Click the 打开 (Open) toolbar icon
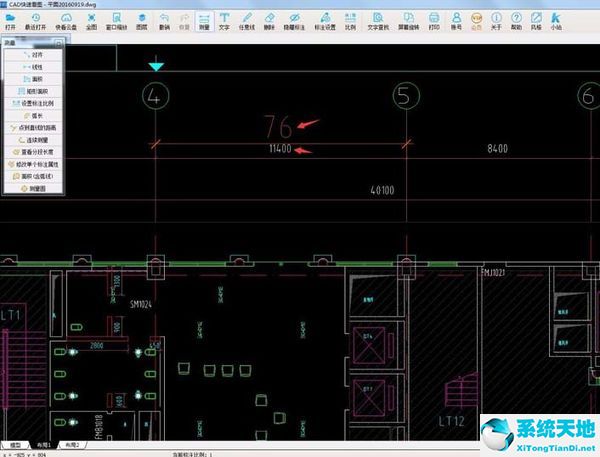600x457 pixels. [10, 22]
